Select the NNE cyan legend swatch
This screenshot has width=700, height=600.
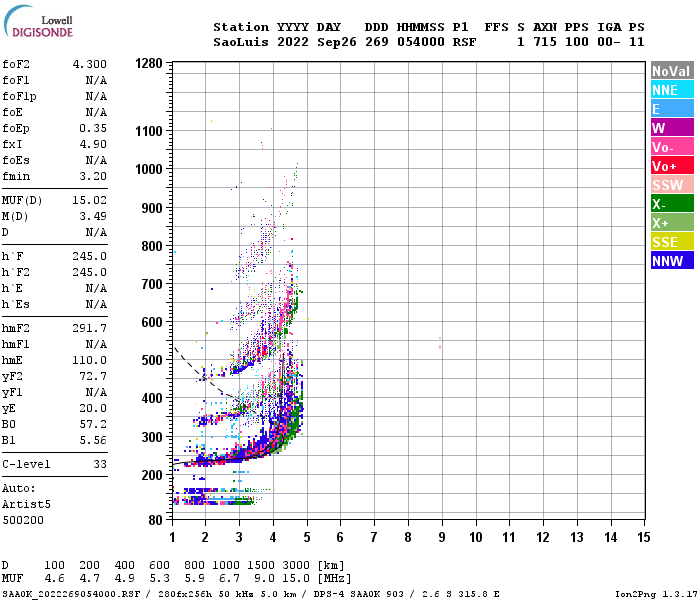672,90
